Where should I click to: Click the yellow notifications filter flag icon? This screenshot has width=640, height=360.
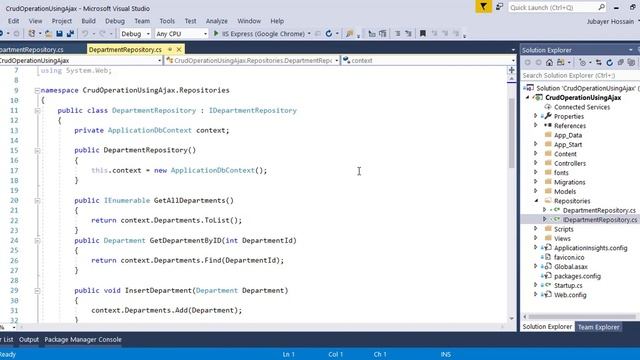pos(483,7)
